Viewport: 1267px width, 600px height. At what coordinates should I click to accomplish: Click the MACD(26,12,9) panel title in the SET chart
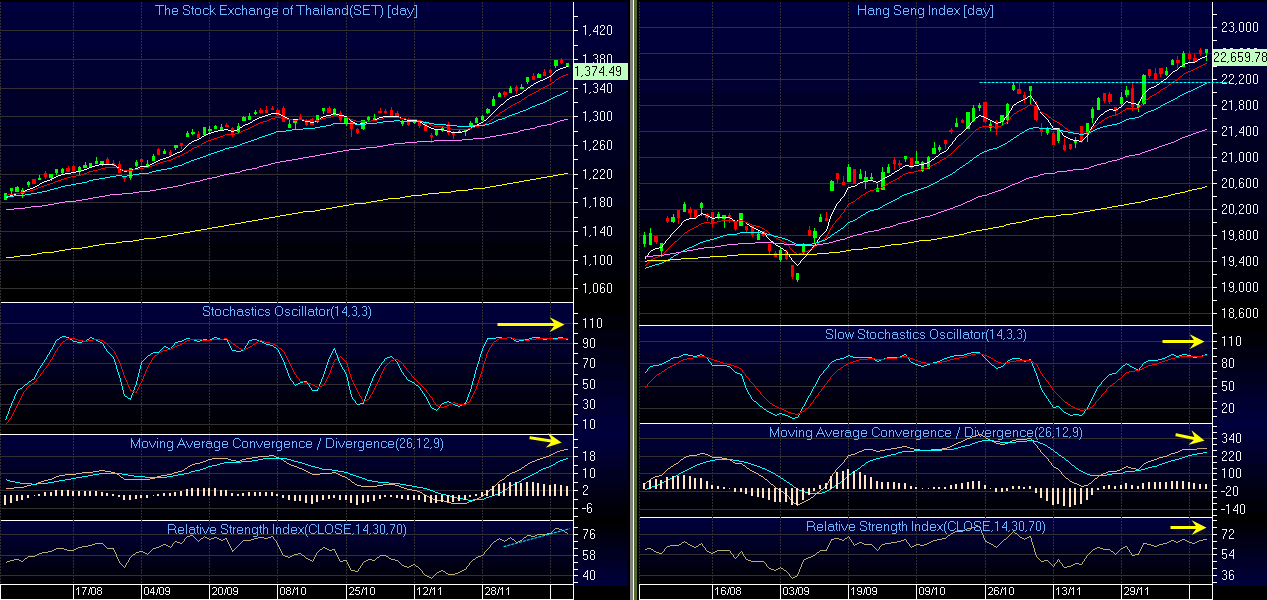pos(287,443)
